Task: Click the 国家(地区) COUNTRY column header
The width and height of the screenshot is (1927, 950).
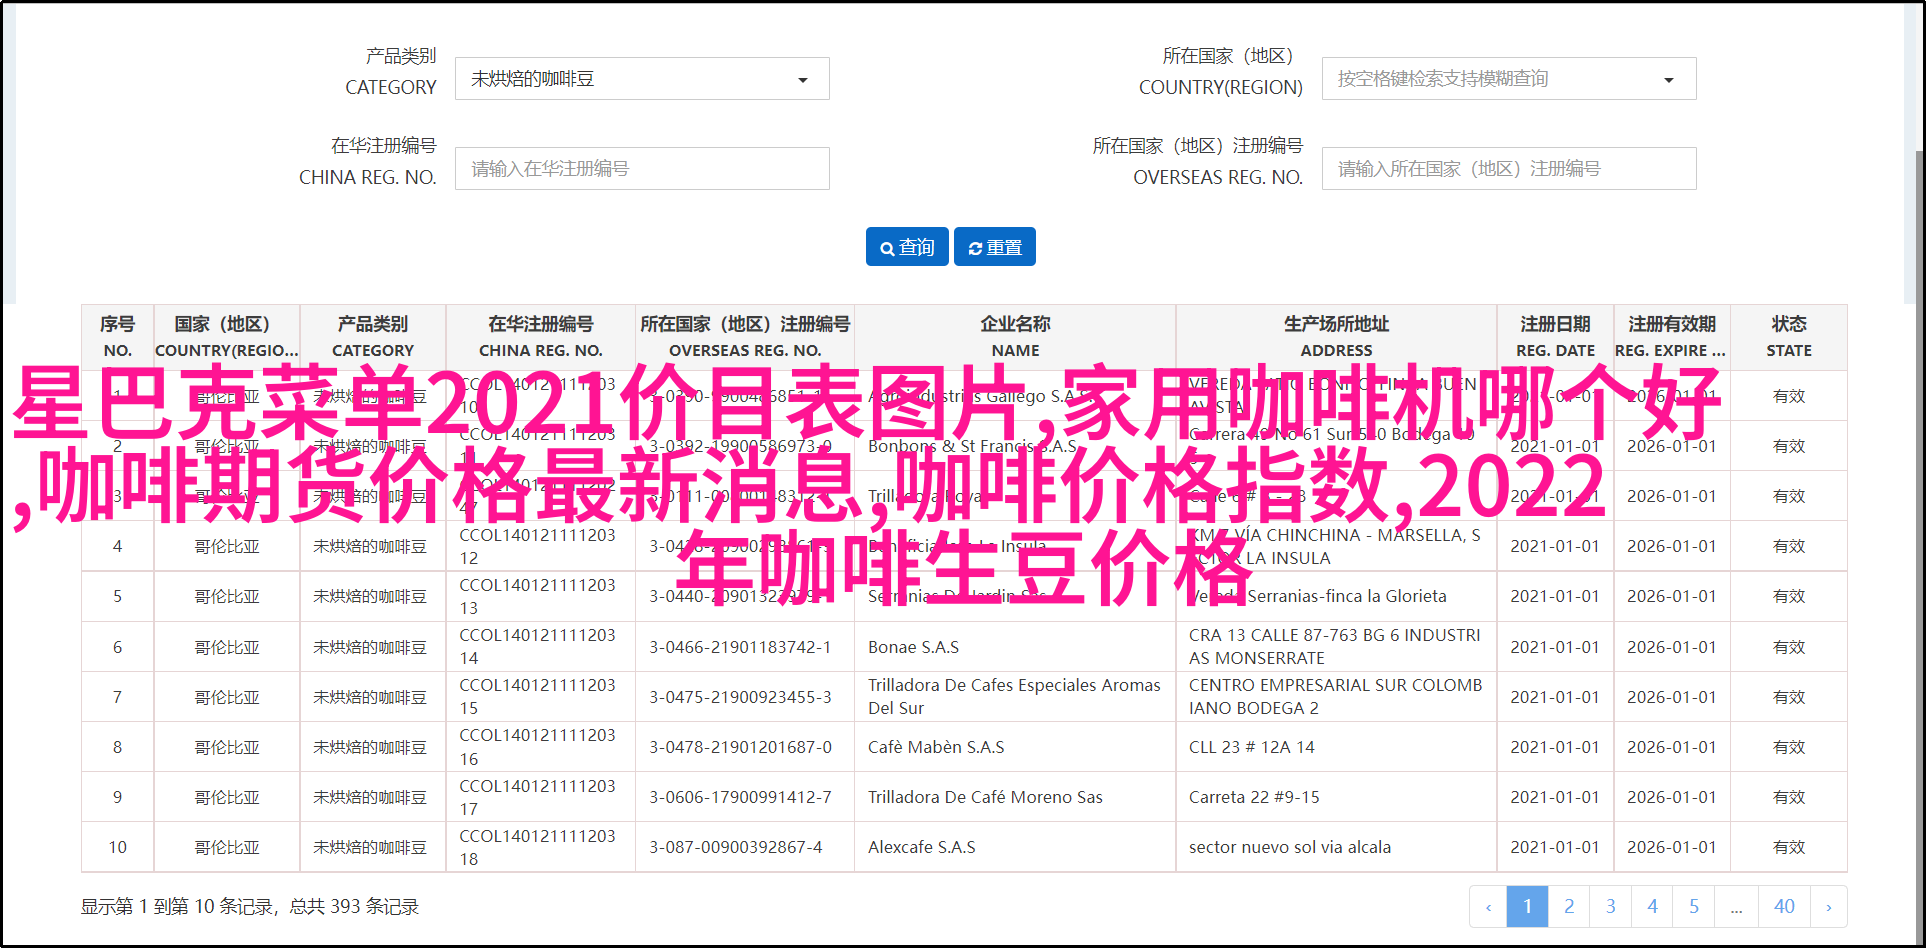Action: pos(227,337)
